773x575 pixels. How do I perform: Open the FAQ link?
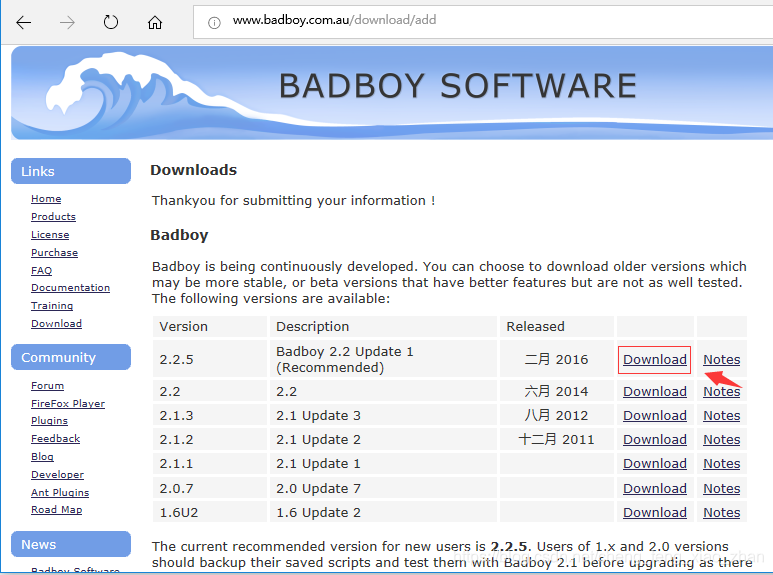[x=41, y=270]
